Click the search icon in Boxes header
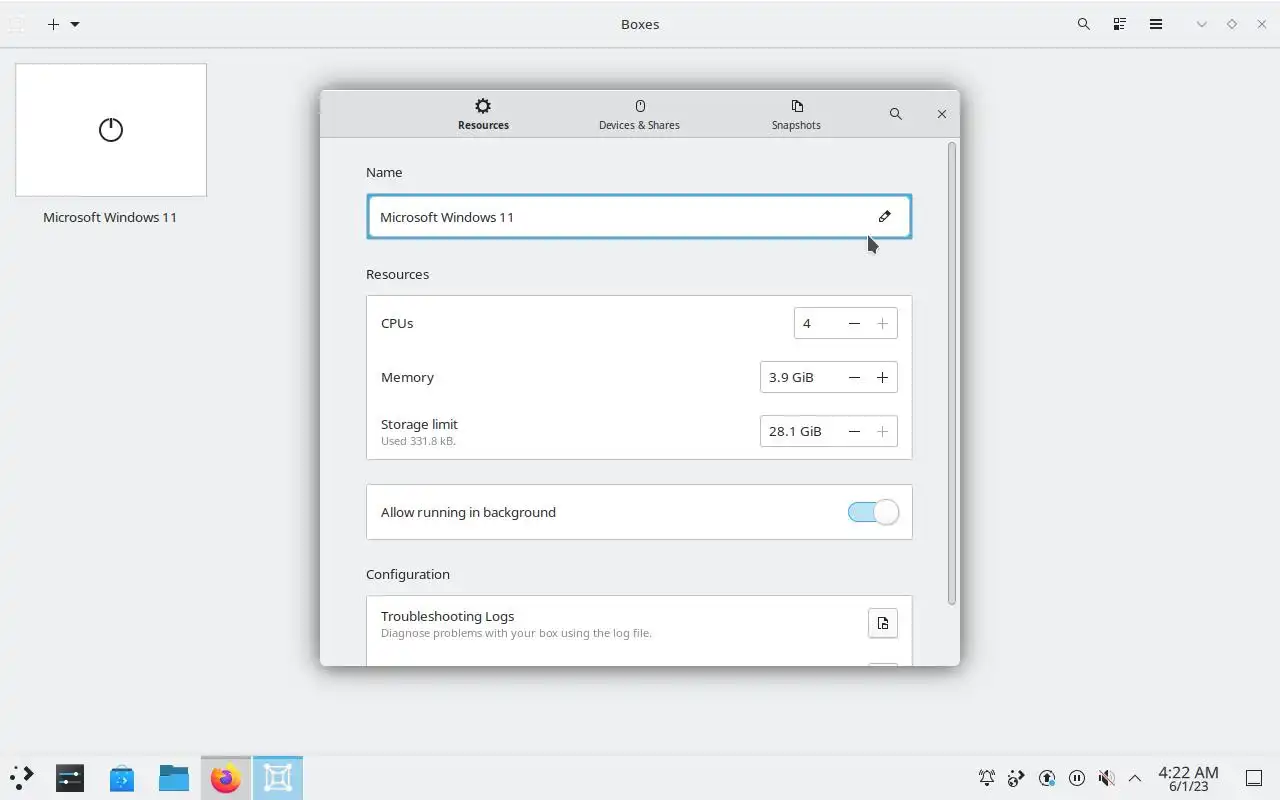Screen dimensions: 1280x800 point(1083,24)
